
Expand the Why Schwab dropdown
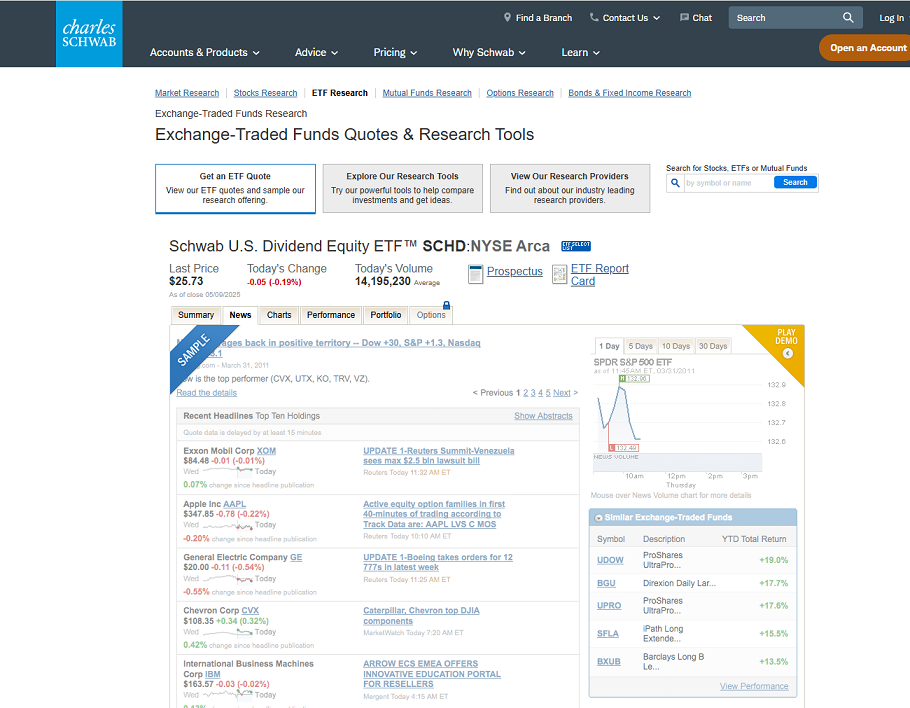coord(489,52)
